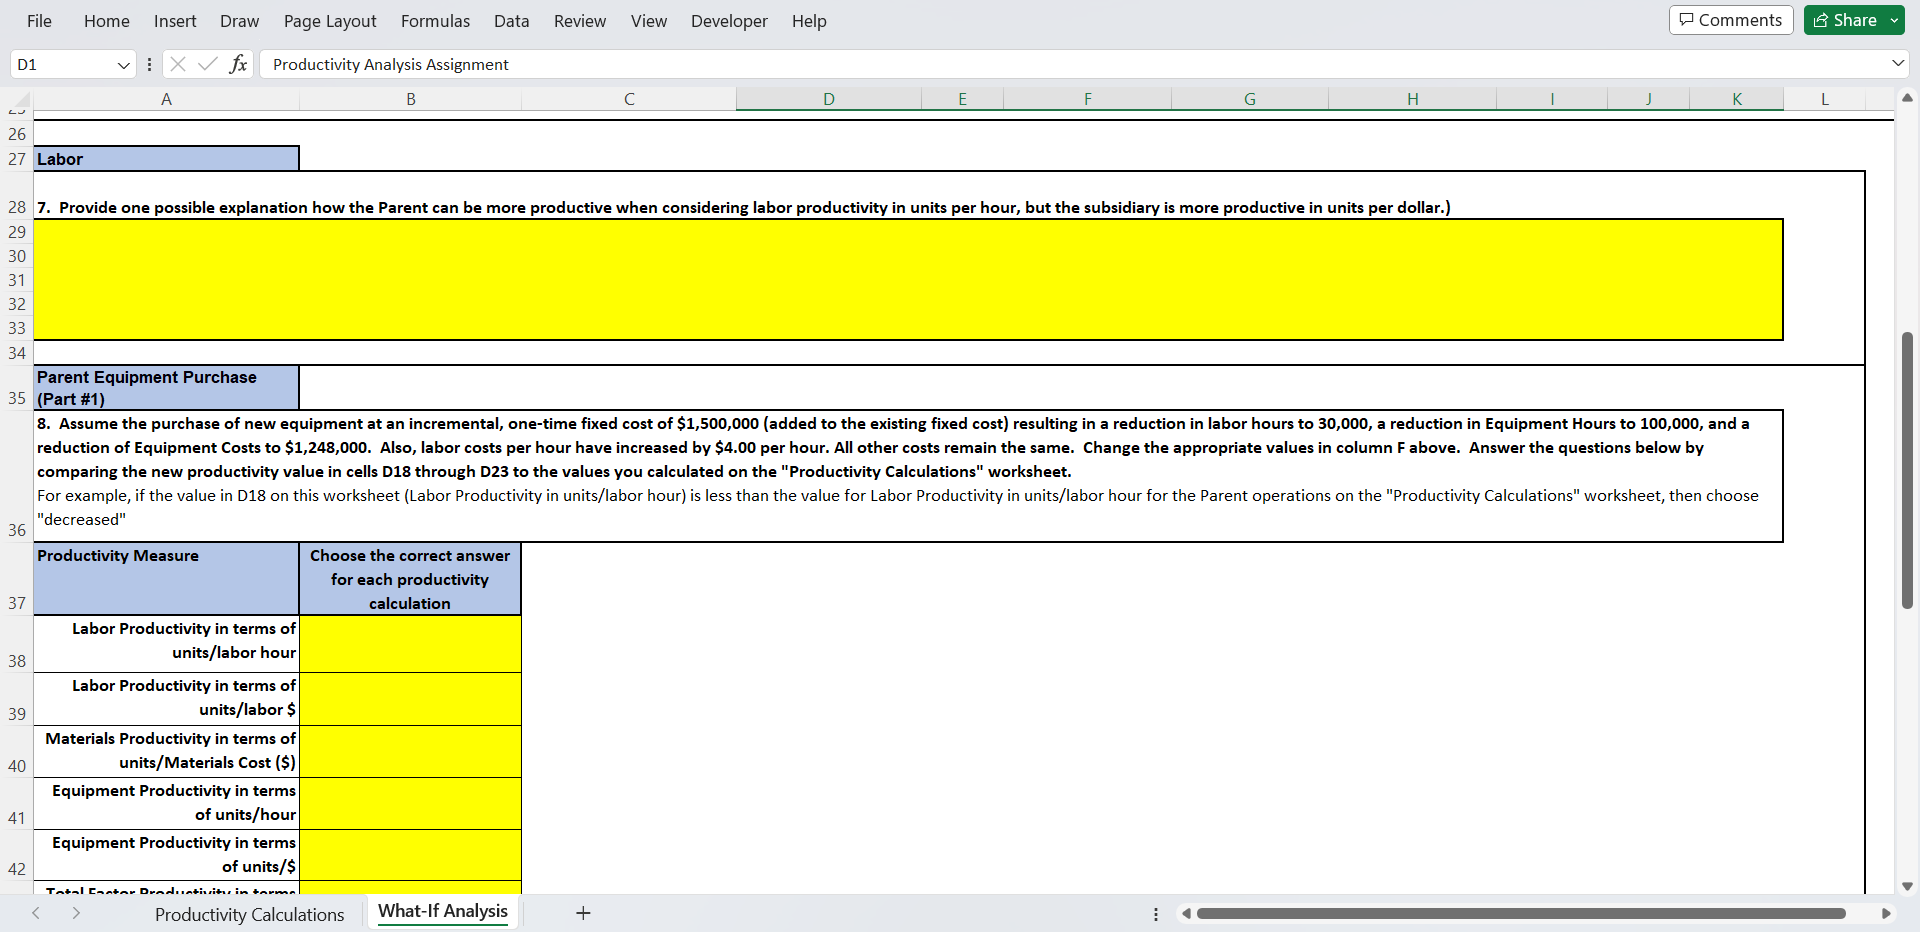The width and height of the screenshot is (1920, 932).
Task: Select the yellow answer cell for units/labor hour
Action: [410, 644]
